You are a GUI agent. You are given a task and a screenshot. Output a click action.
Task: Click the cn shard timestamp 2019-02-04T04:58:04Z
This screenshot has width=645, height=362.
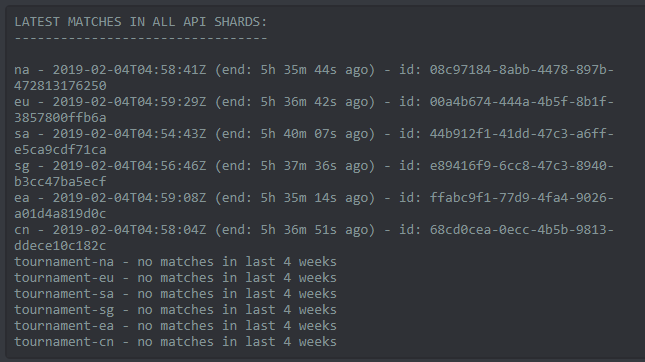(x=129, y=230)
